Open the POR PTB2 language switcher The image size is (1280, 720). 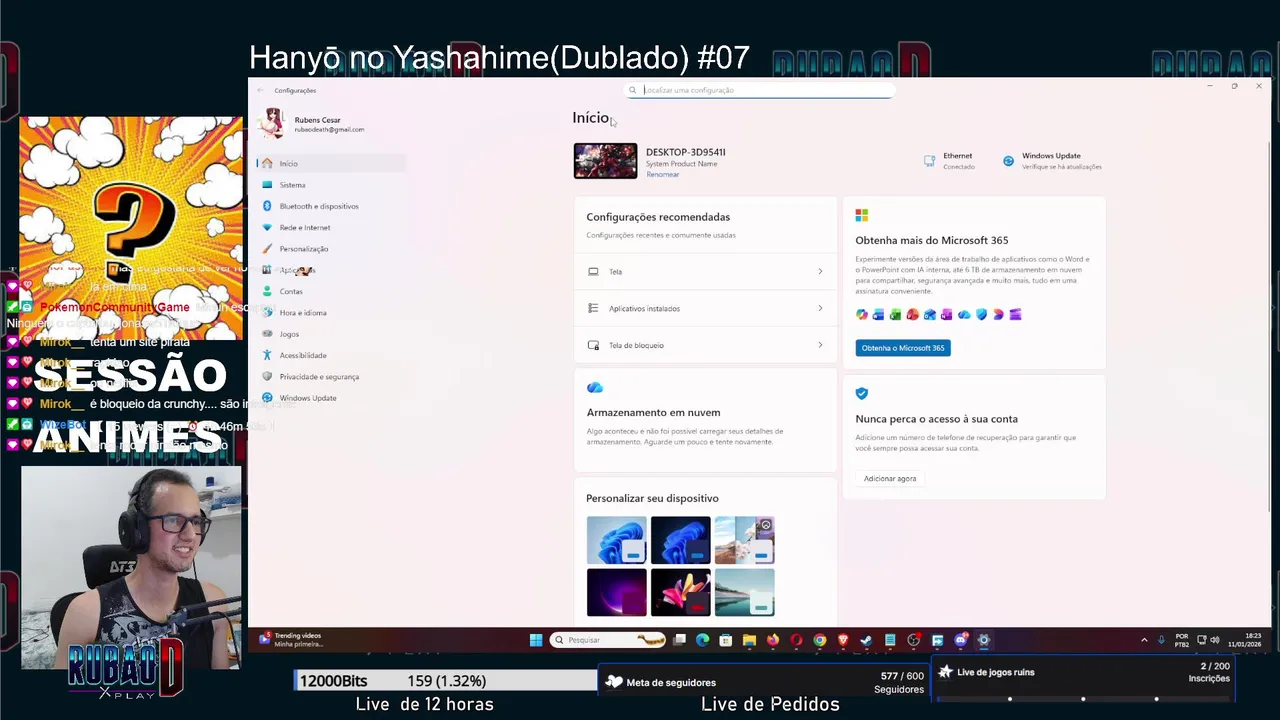click(1182, 640)
